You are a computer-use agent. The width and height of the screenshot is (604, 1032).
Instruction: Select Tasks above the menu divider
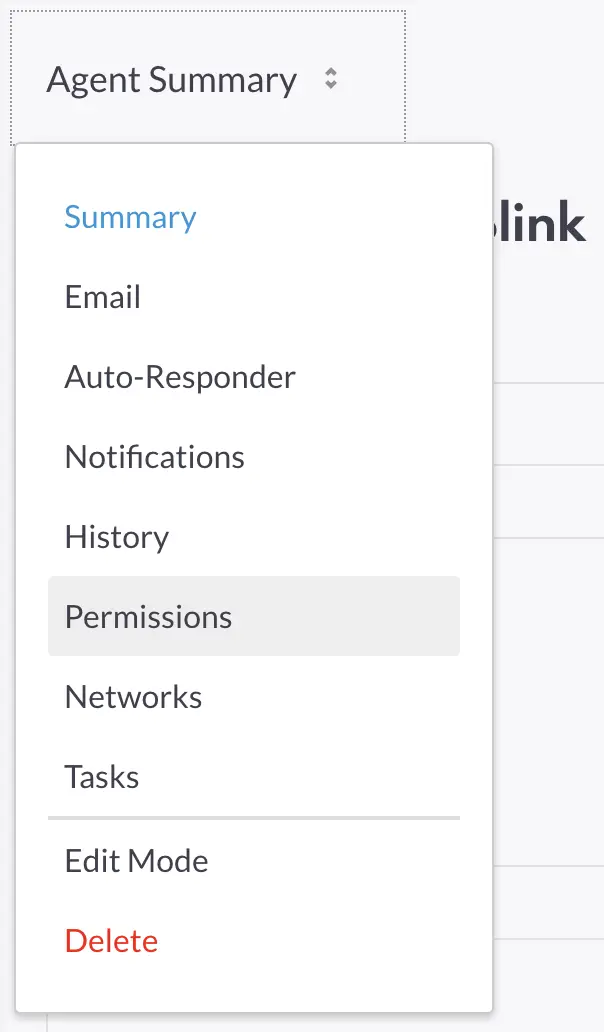point(102,777)
